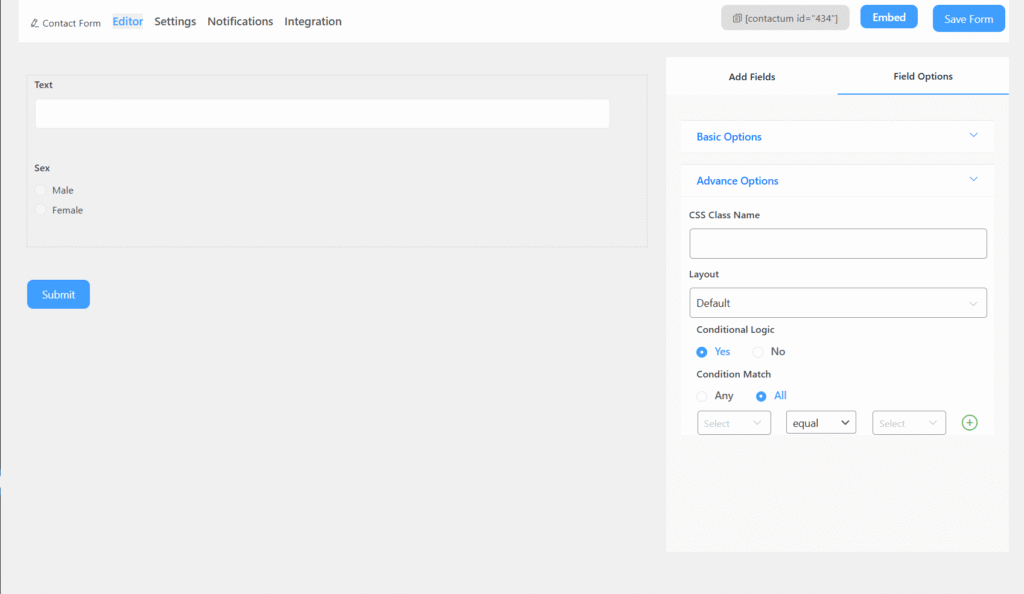Click the pencil icon beside Contact Form
The image size is (1024, 594).
pos(35,23)
